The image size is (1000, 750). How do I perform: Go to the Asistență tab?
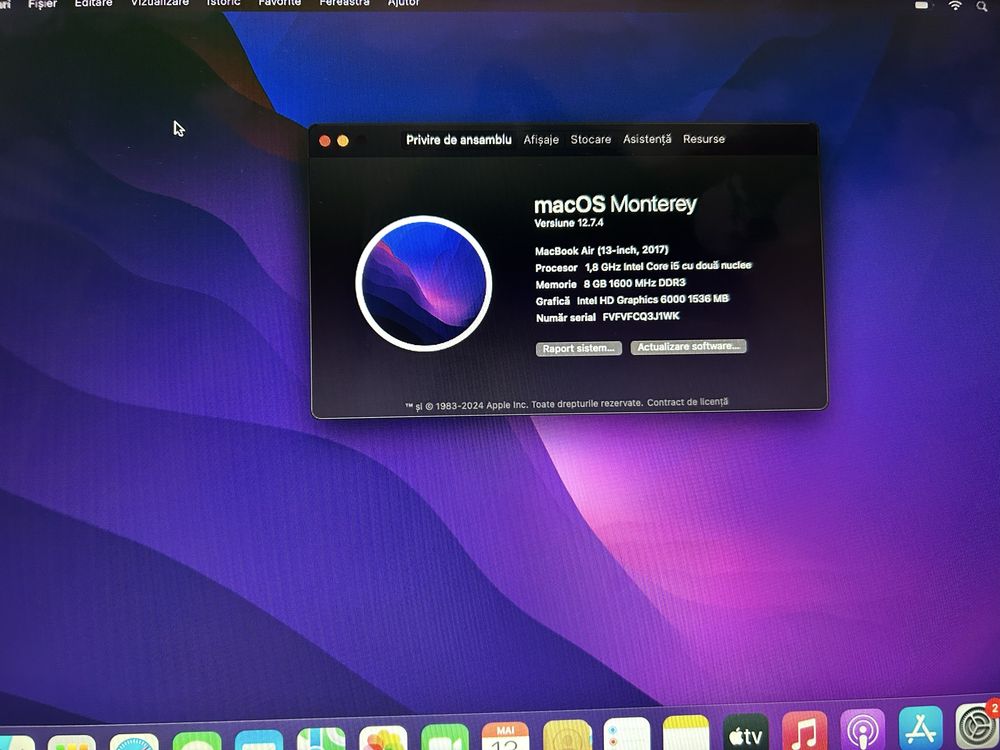click(647, 139)
